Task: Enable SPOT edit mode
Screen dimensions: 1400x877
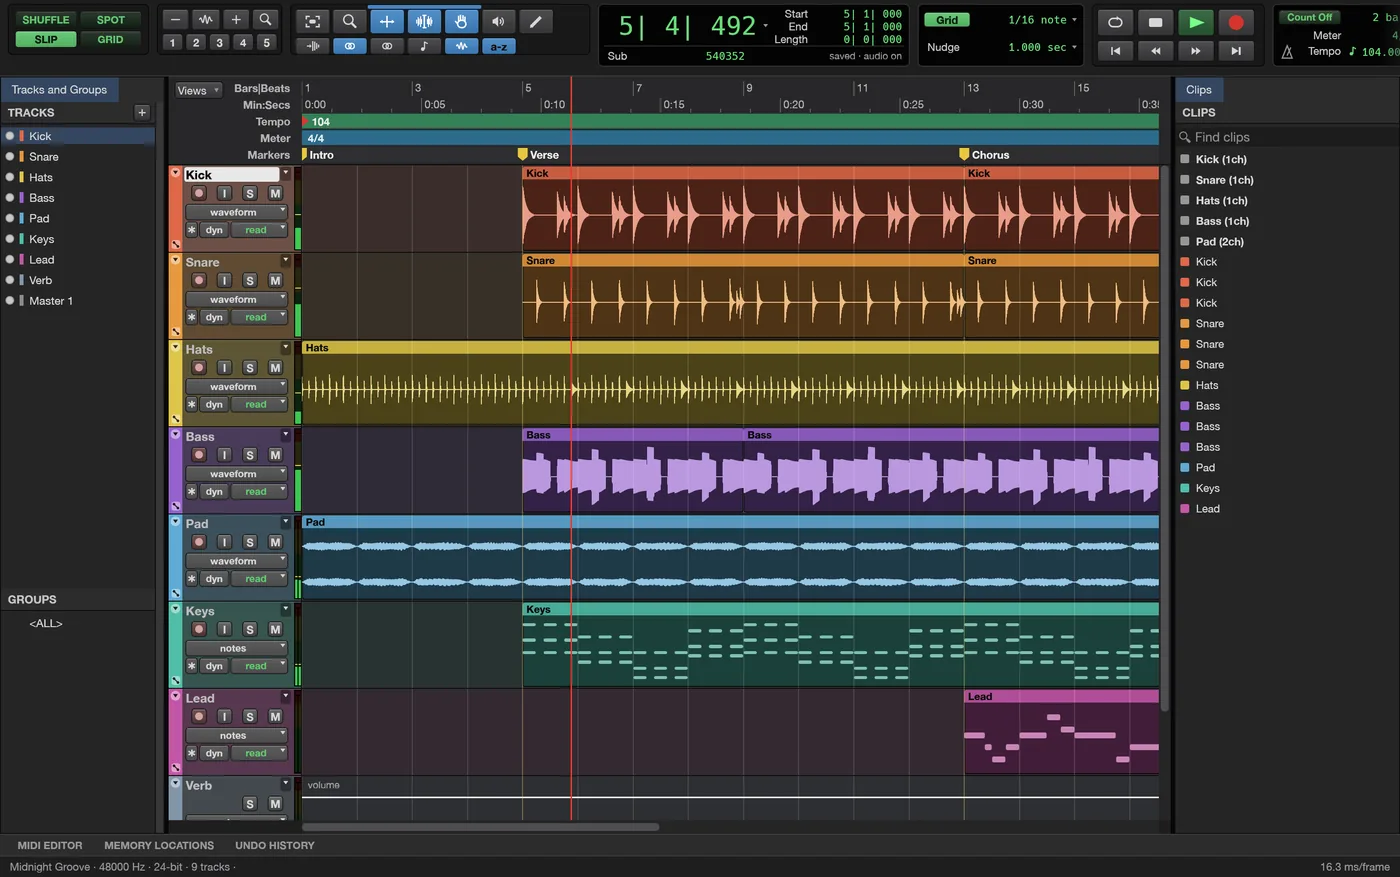Action: 110,20
